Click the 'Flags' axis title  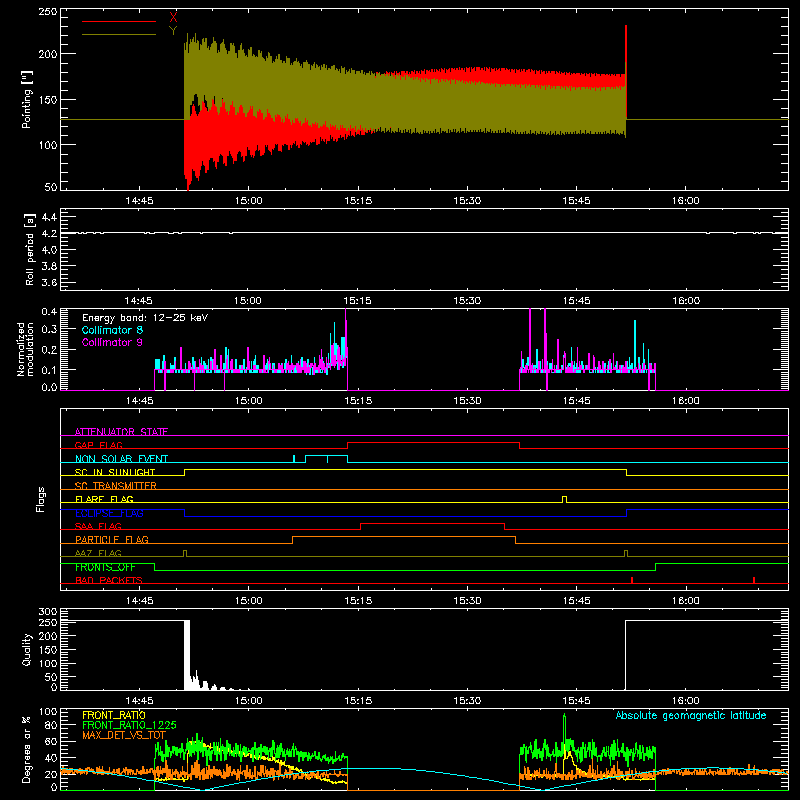(40, 499)
